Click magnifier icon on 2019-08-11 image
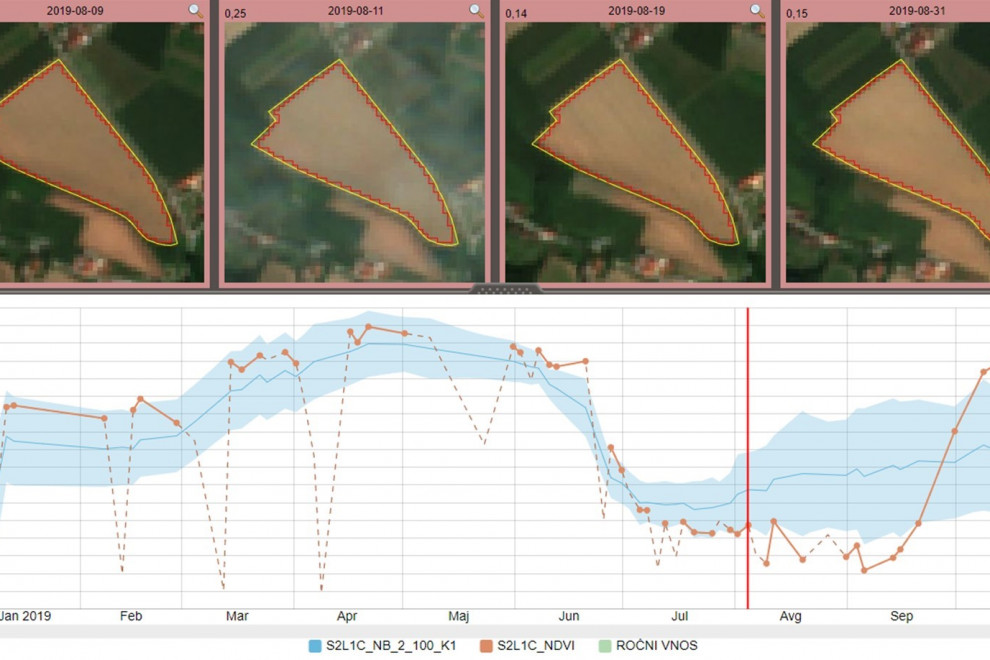Viewport: 990px width, 660px height. point(477,11)
